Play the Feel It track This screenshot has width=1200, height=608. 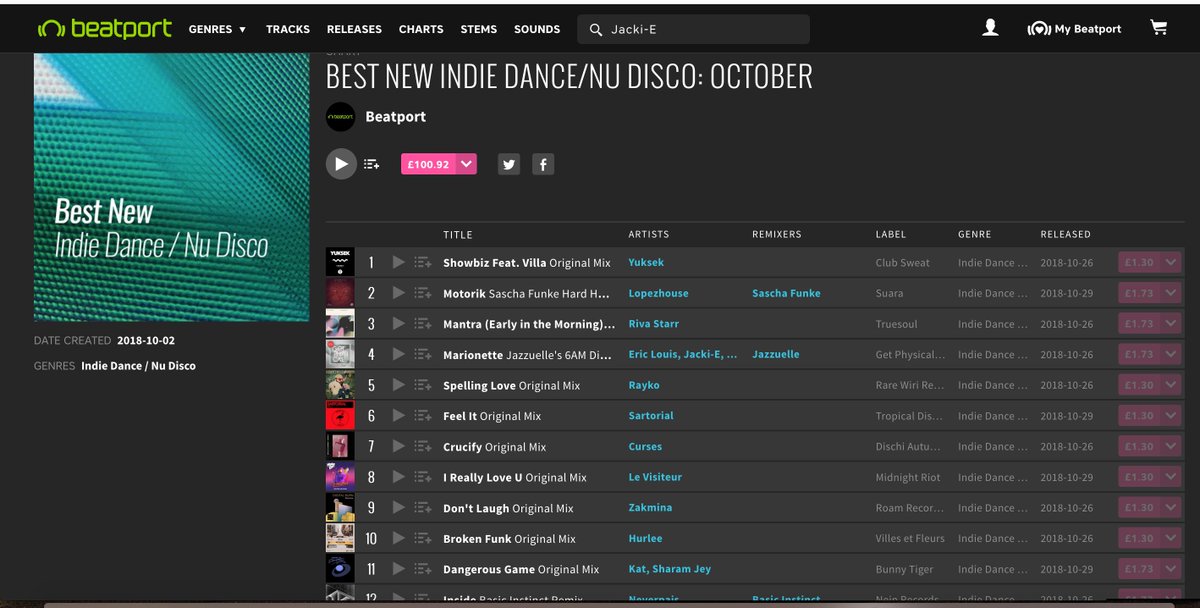[398, 416]
